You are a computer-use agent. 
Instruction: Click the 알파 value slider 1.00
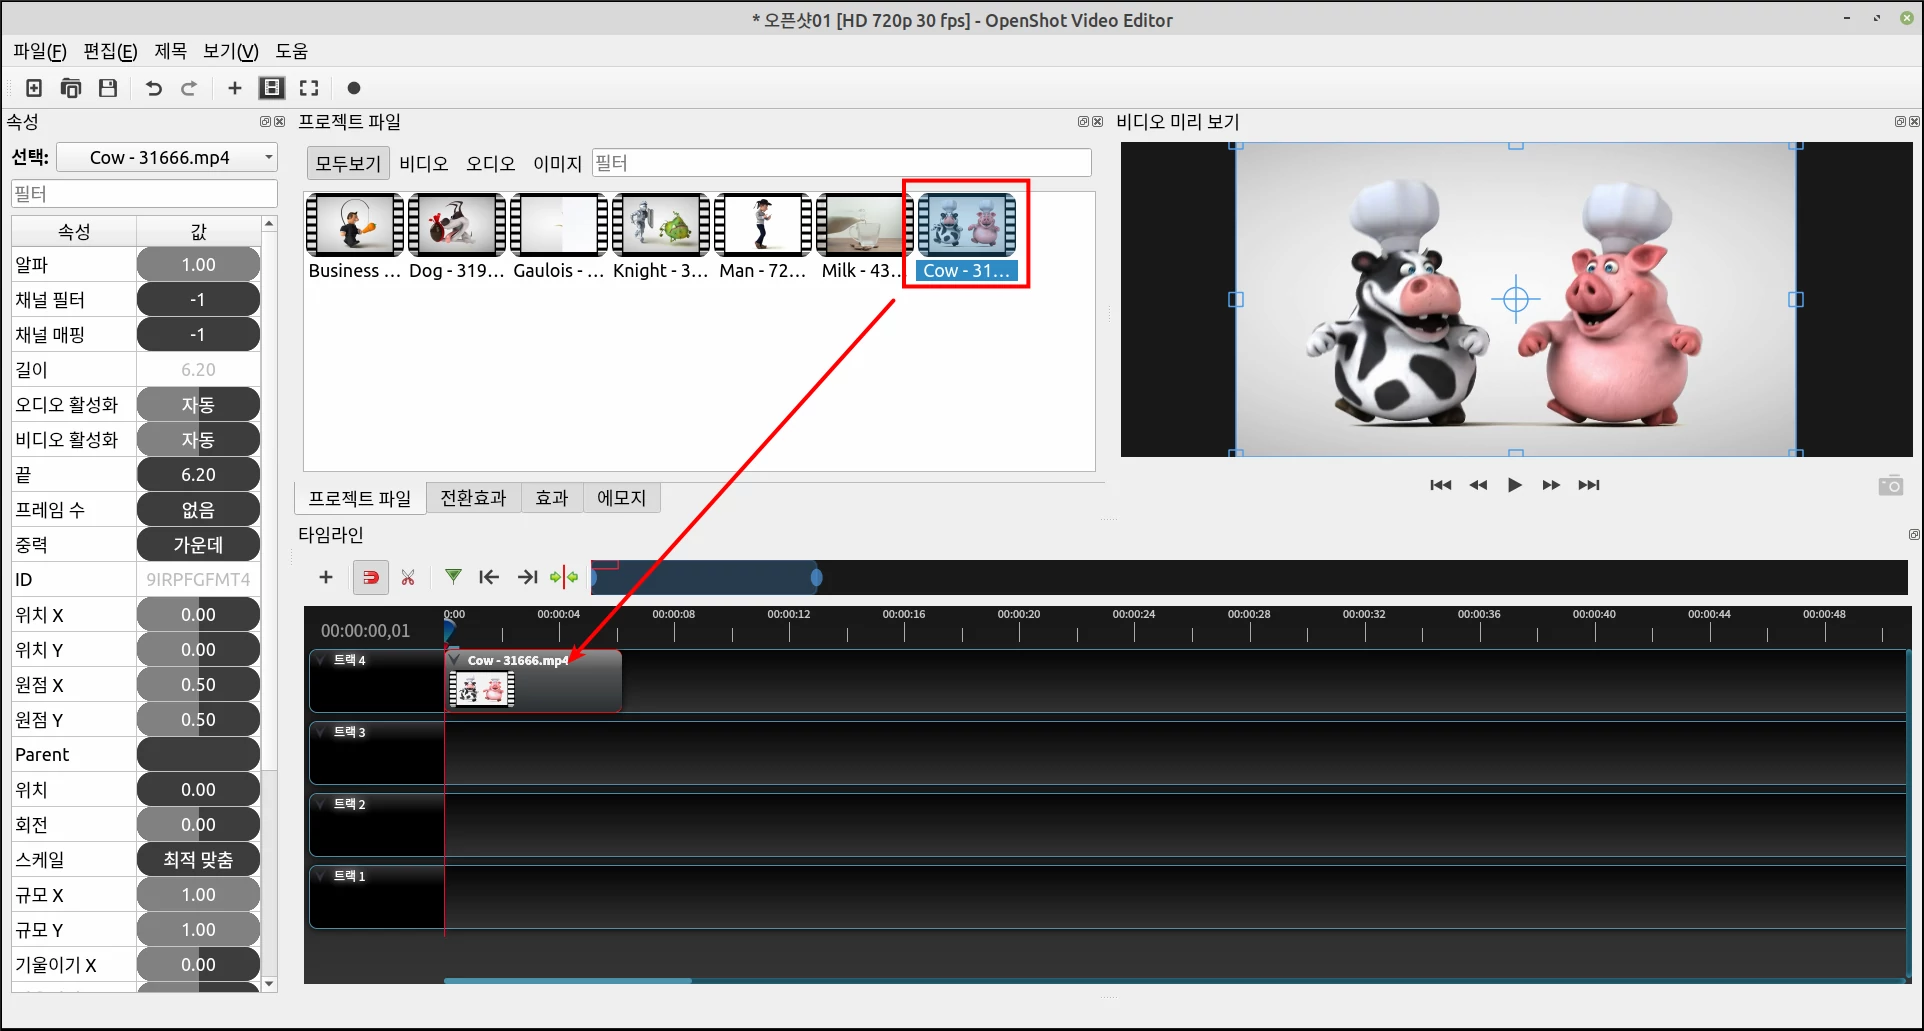198,265
